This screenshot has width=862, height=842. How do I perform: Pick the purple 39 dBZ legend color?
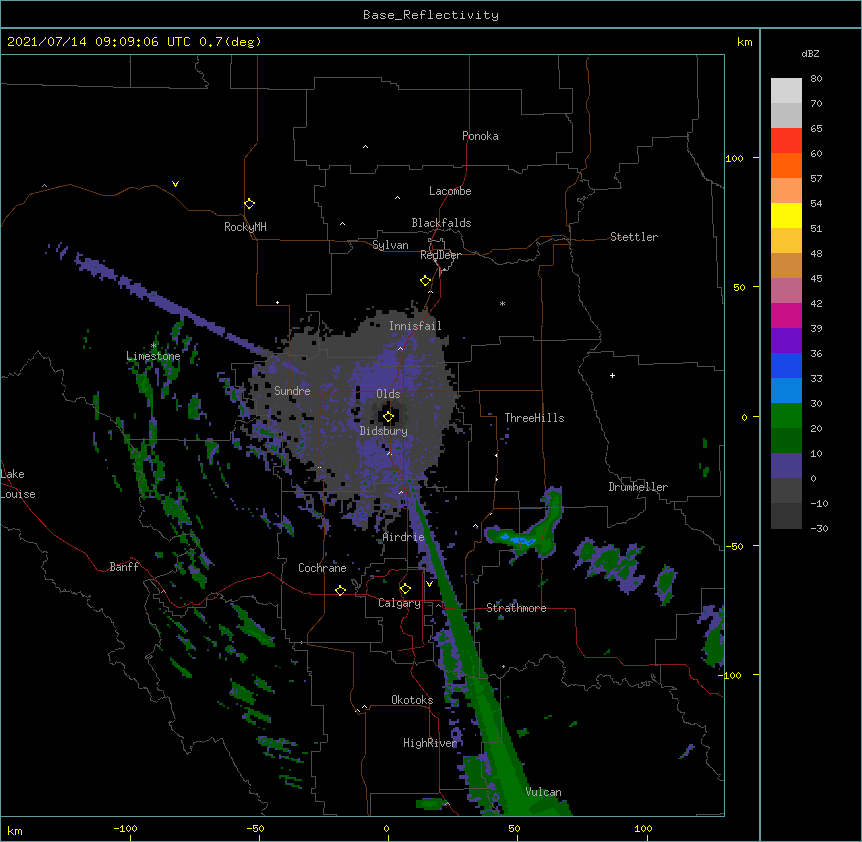[x=786, y=340]
